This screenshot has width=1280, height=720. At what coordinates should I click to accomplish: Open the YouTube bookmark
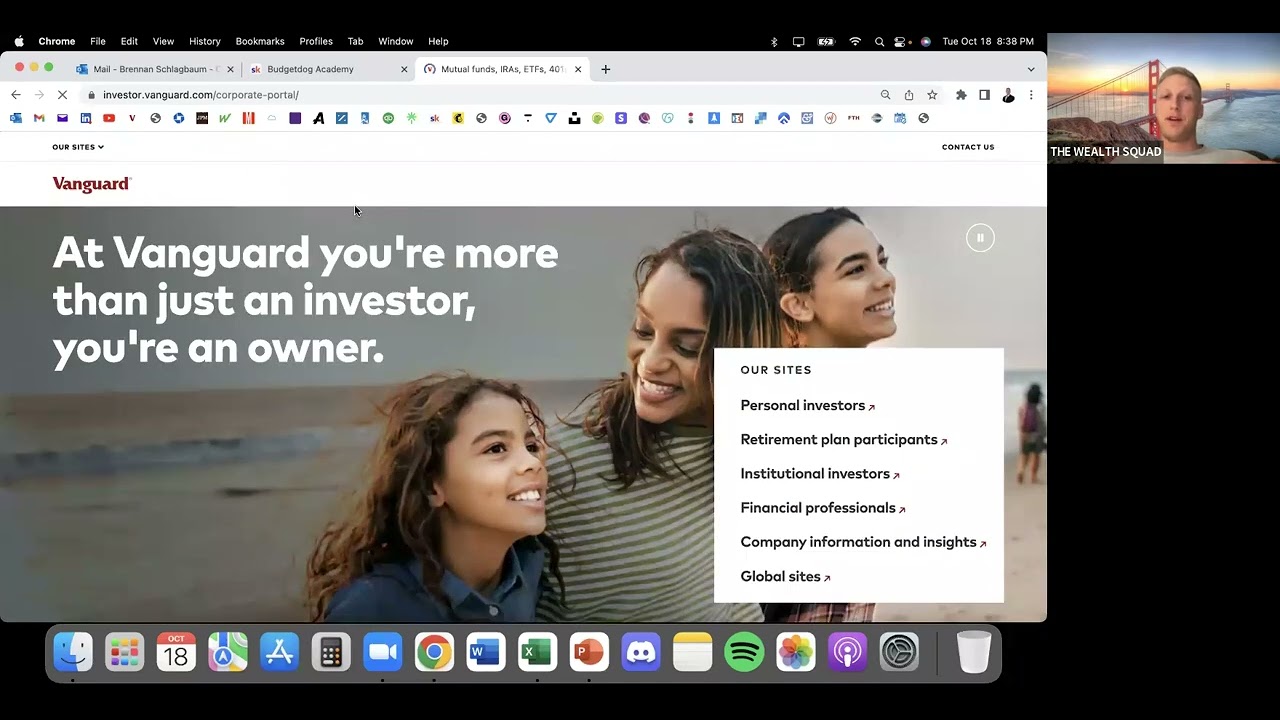109,118
